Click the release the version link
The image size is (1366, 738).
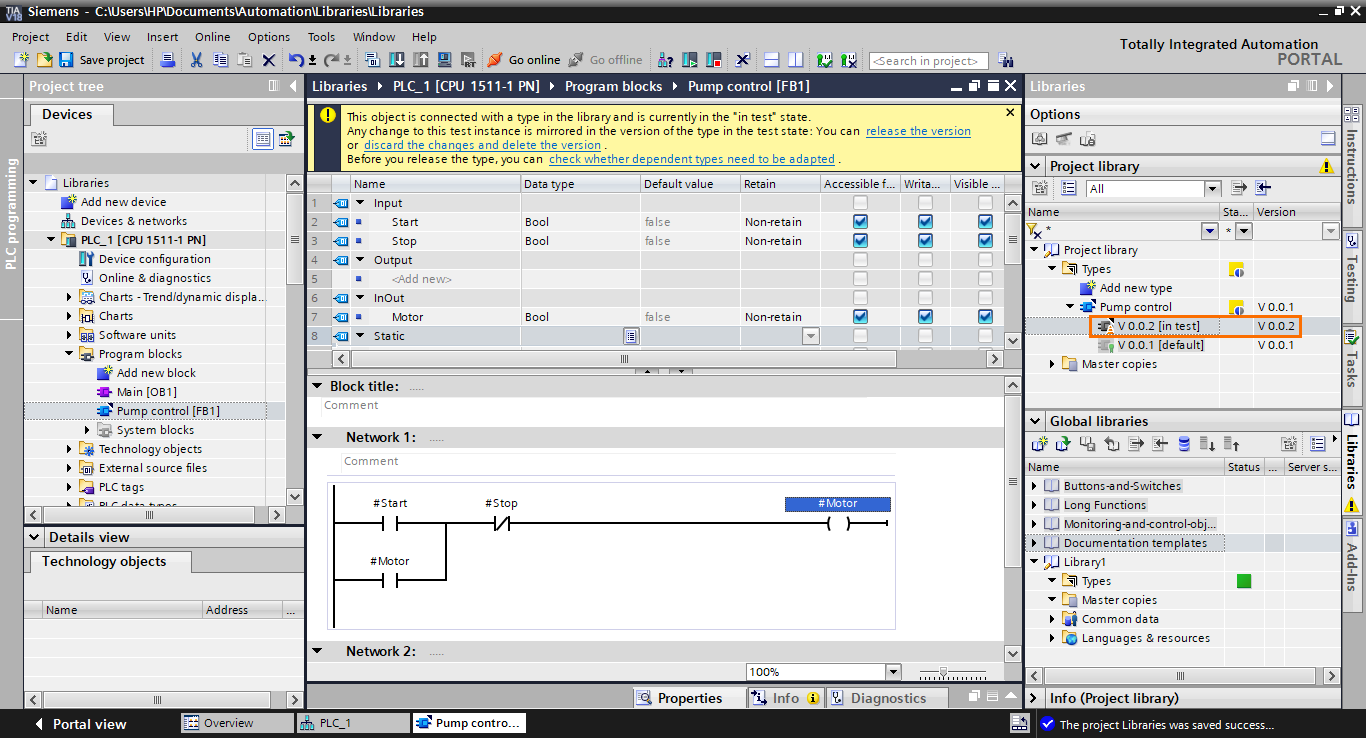(918, 130)
